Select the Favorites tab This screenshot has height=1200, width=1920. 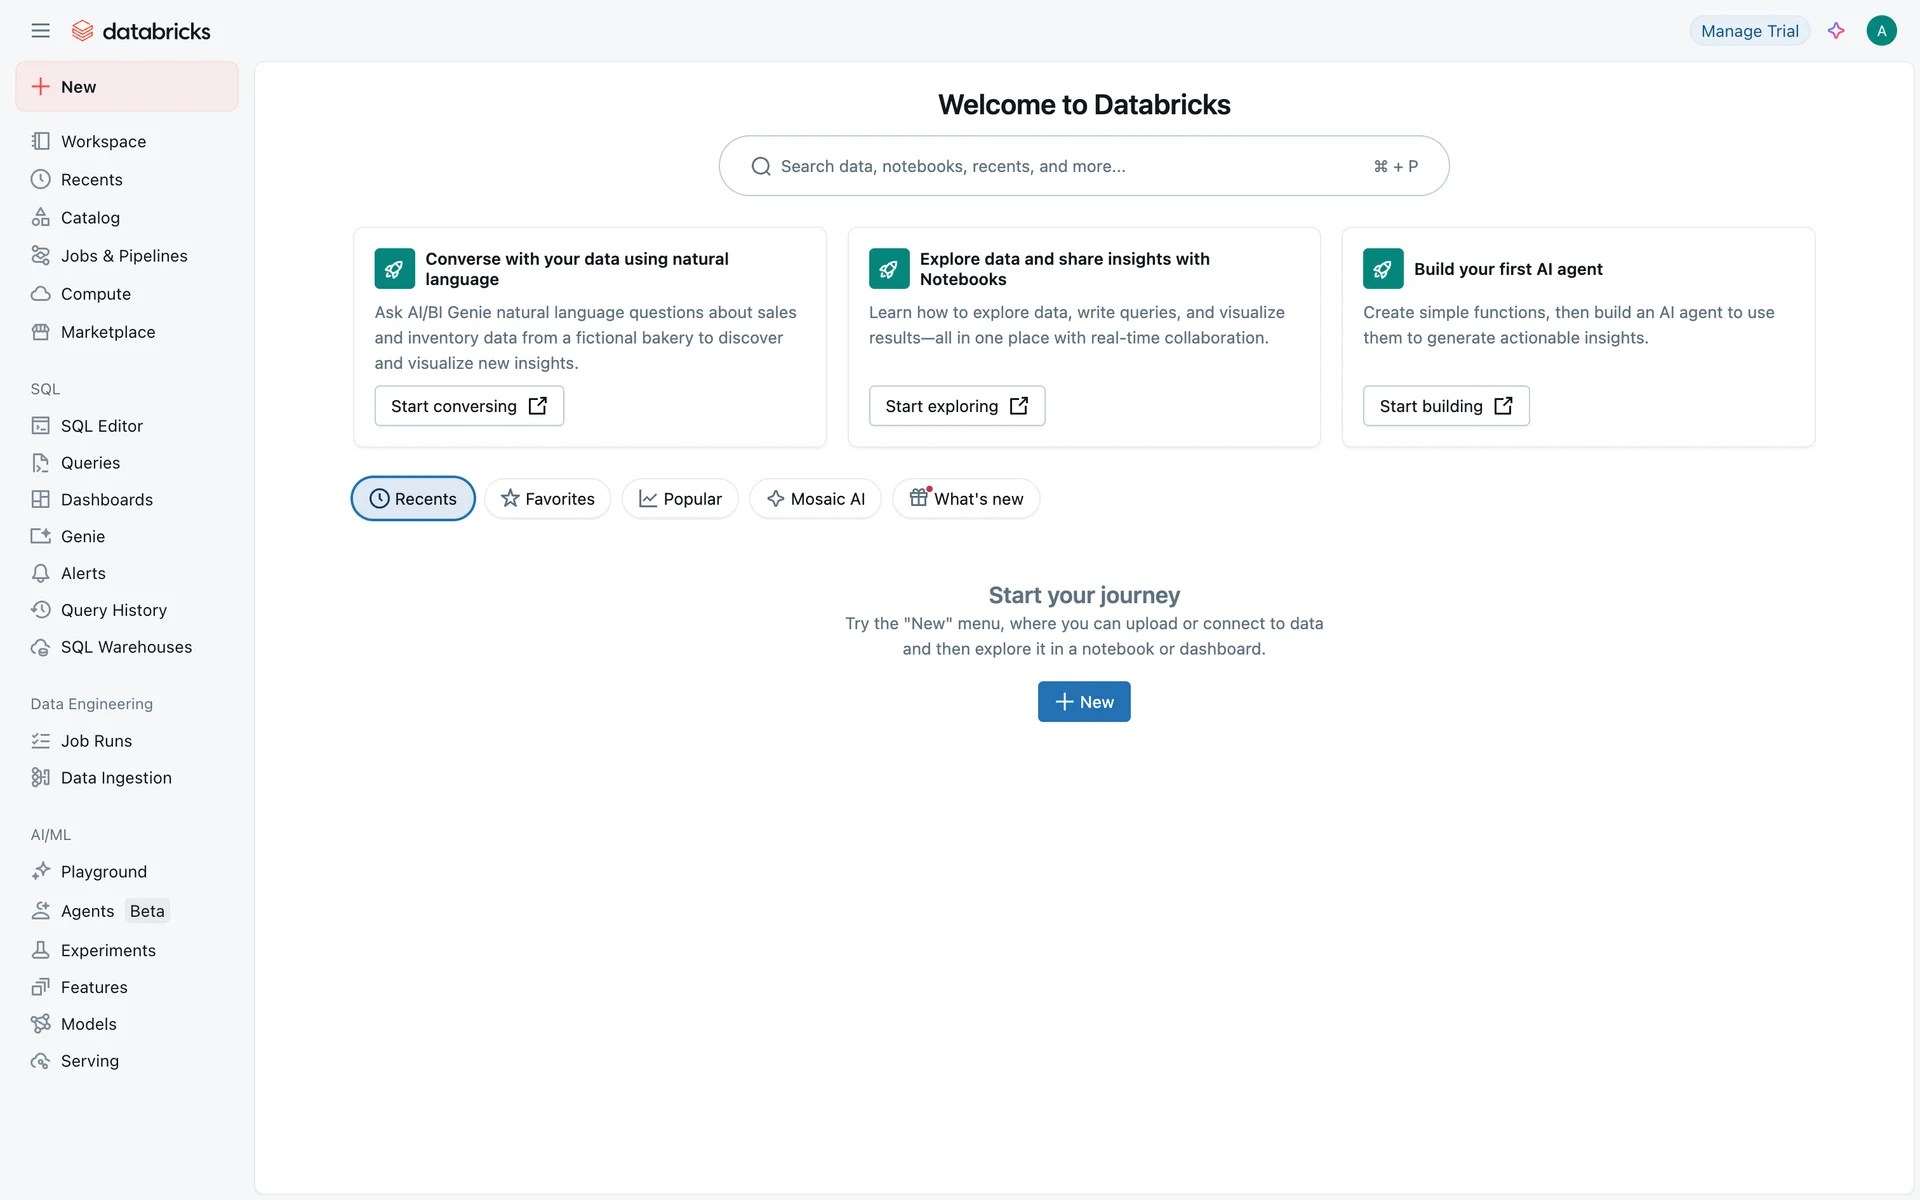point(547,499)
